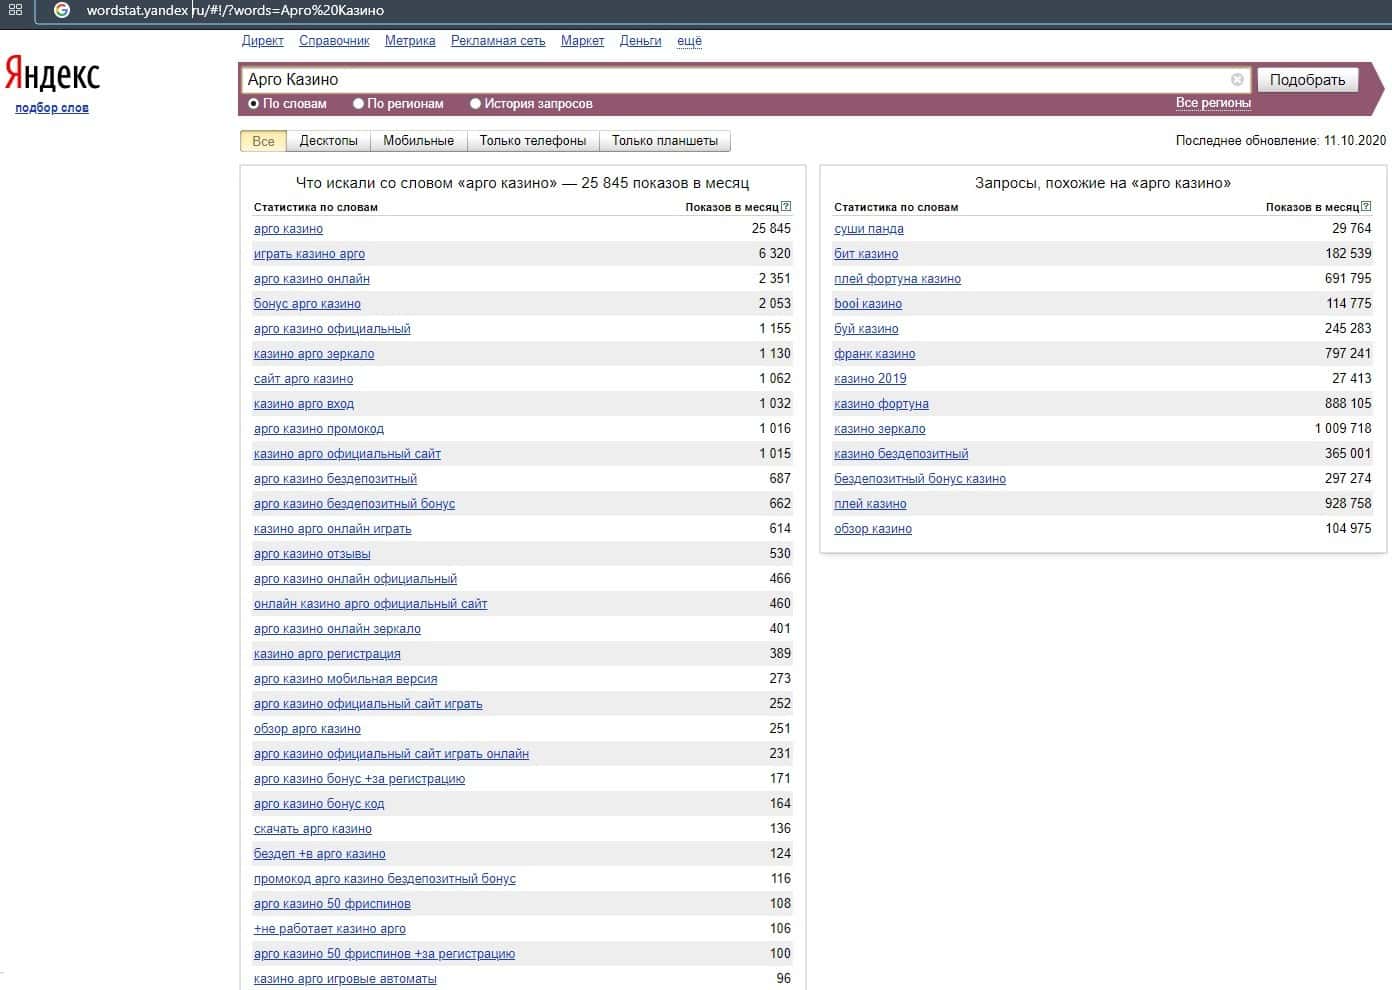Screen dimensions: 1392x990
Task: Open 'арго казино зеркало' query link
Action: pyautogui.click(x=314, y=354)
